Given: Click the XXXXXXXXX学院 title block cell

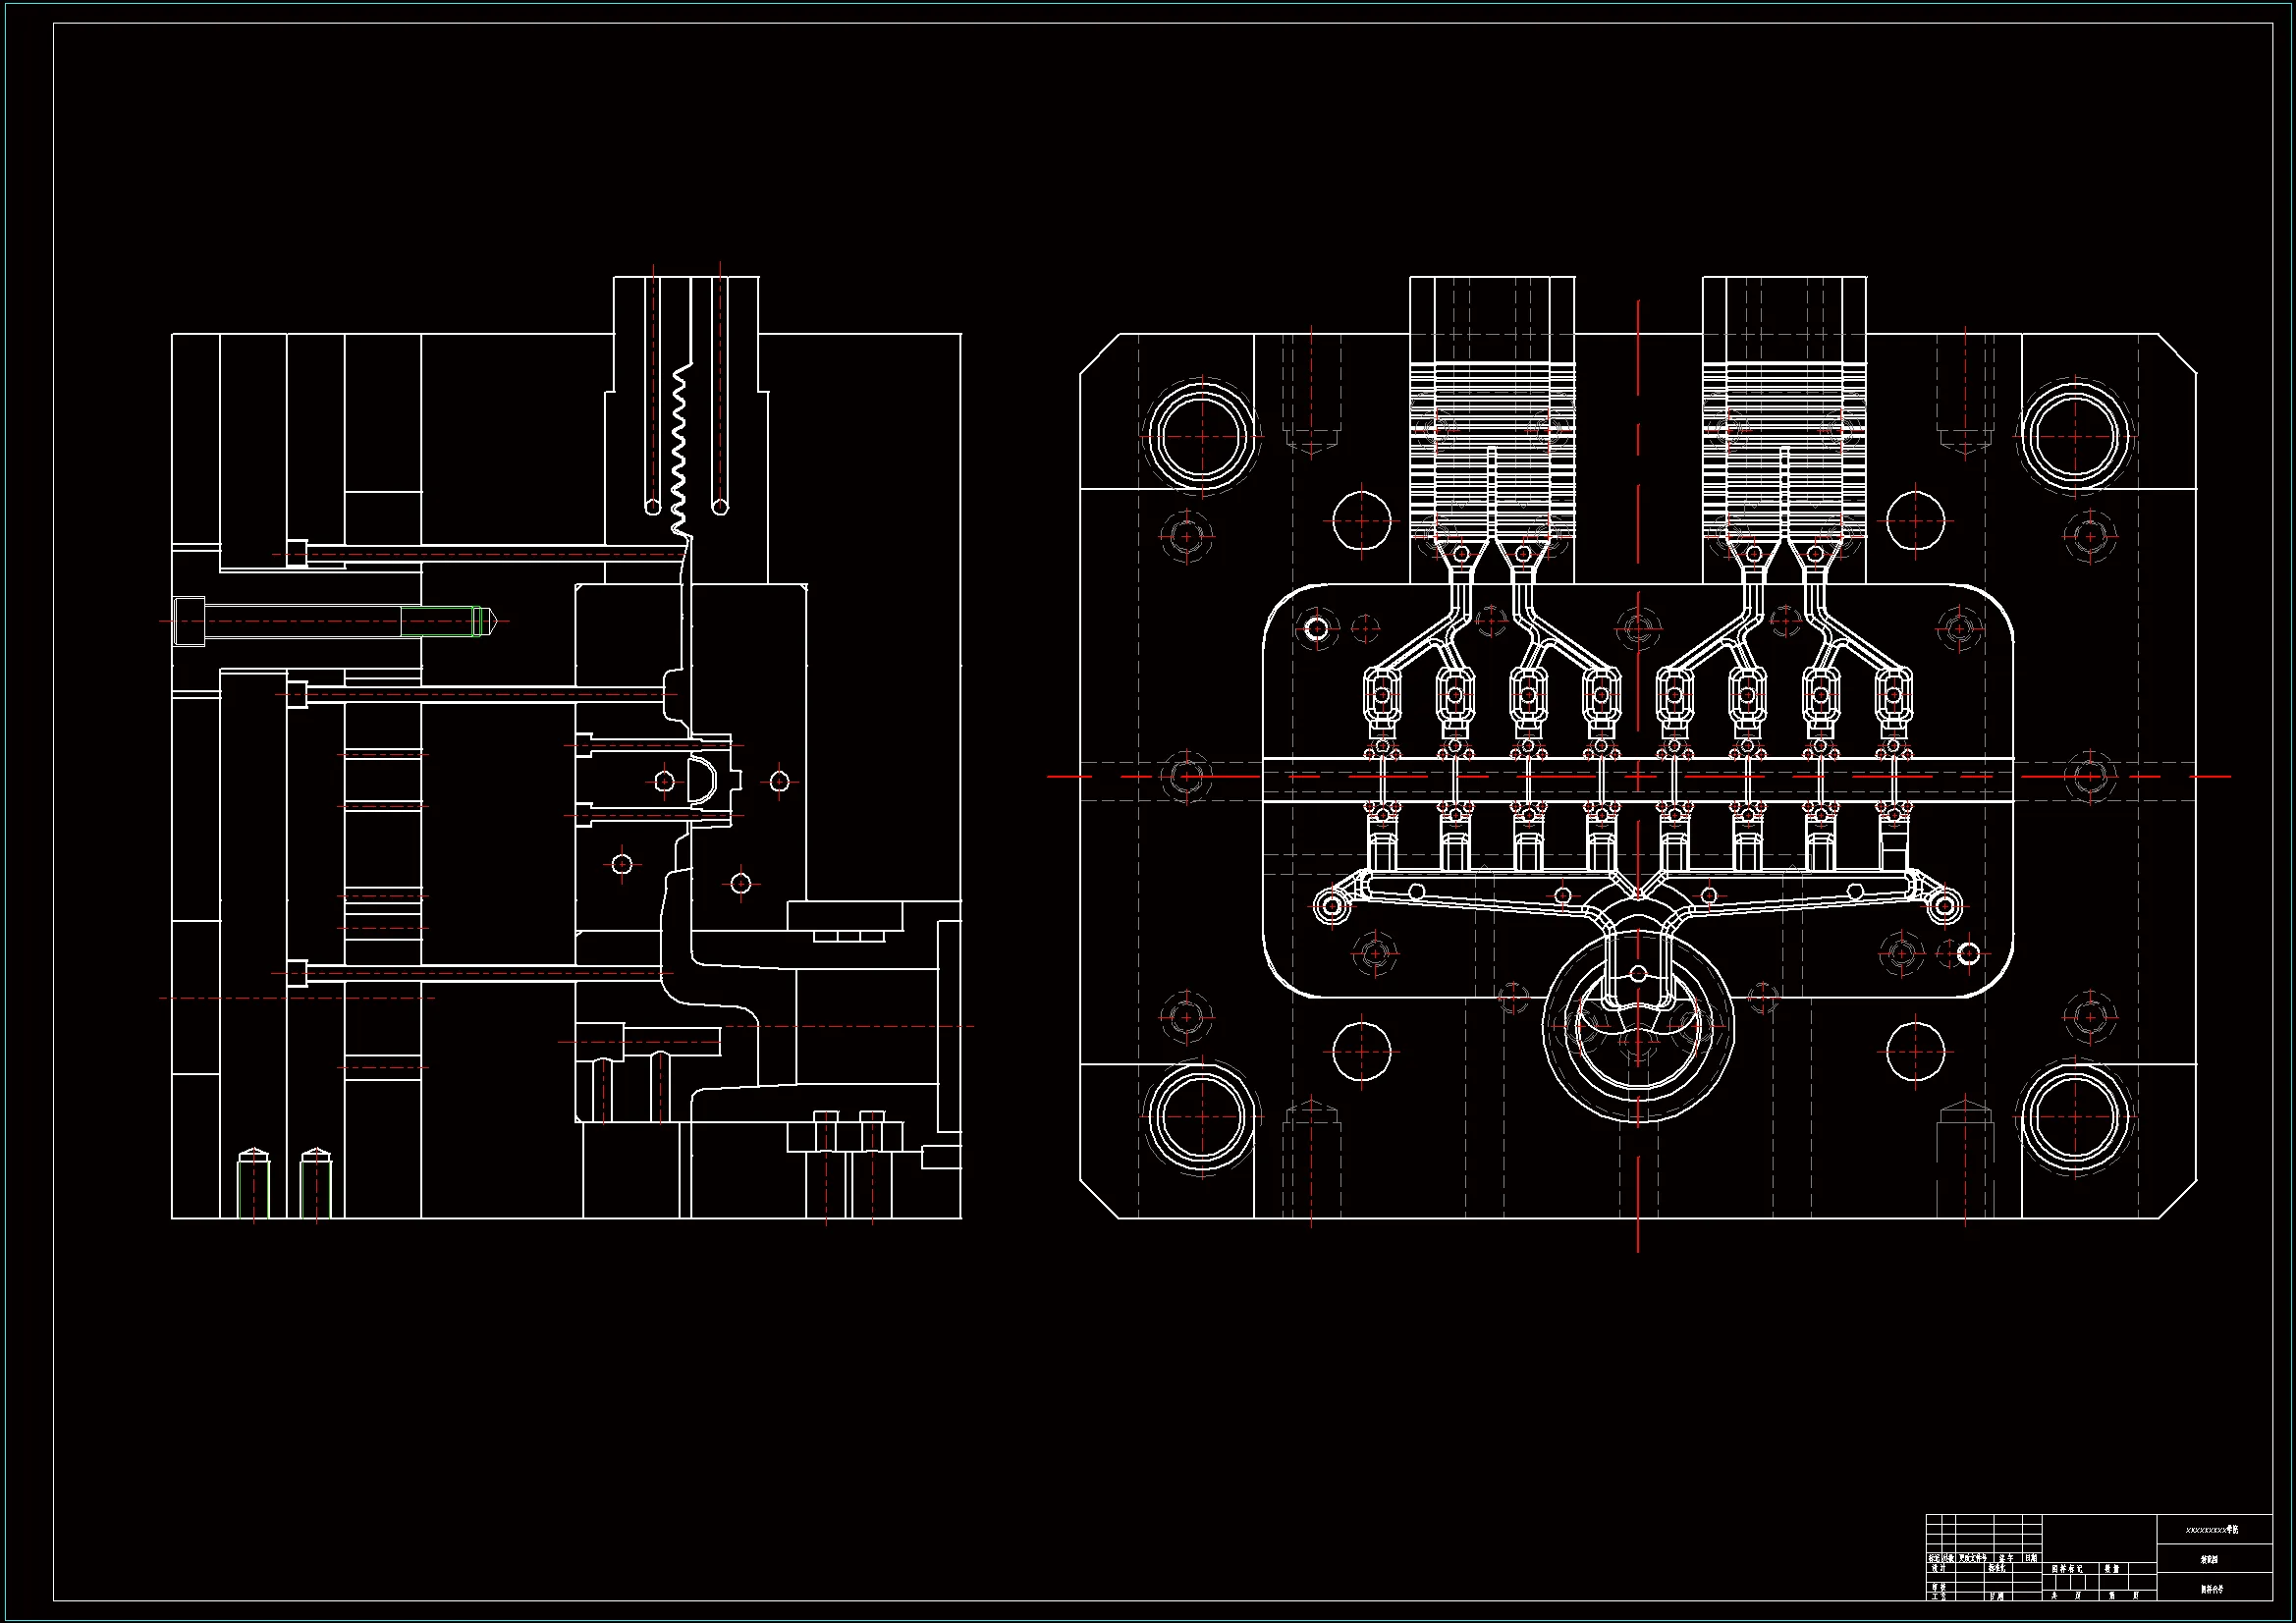Looking at the screenshot, I should pos(2212,1530).
